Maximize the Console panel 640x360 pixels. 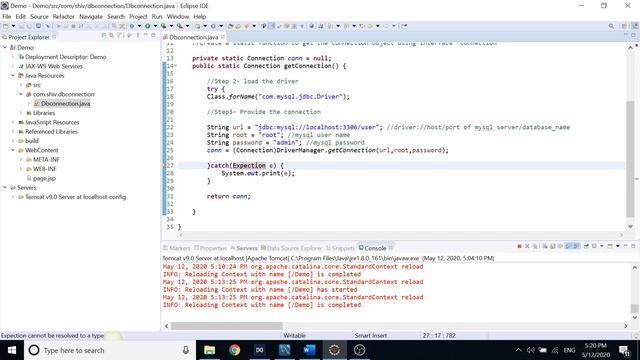coord(633,246)
